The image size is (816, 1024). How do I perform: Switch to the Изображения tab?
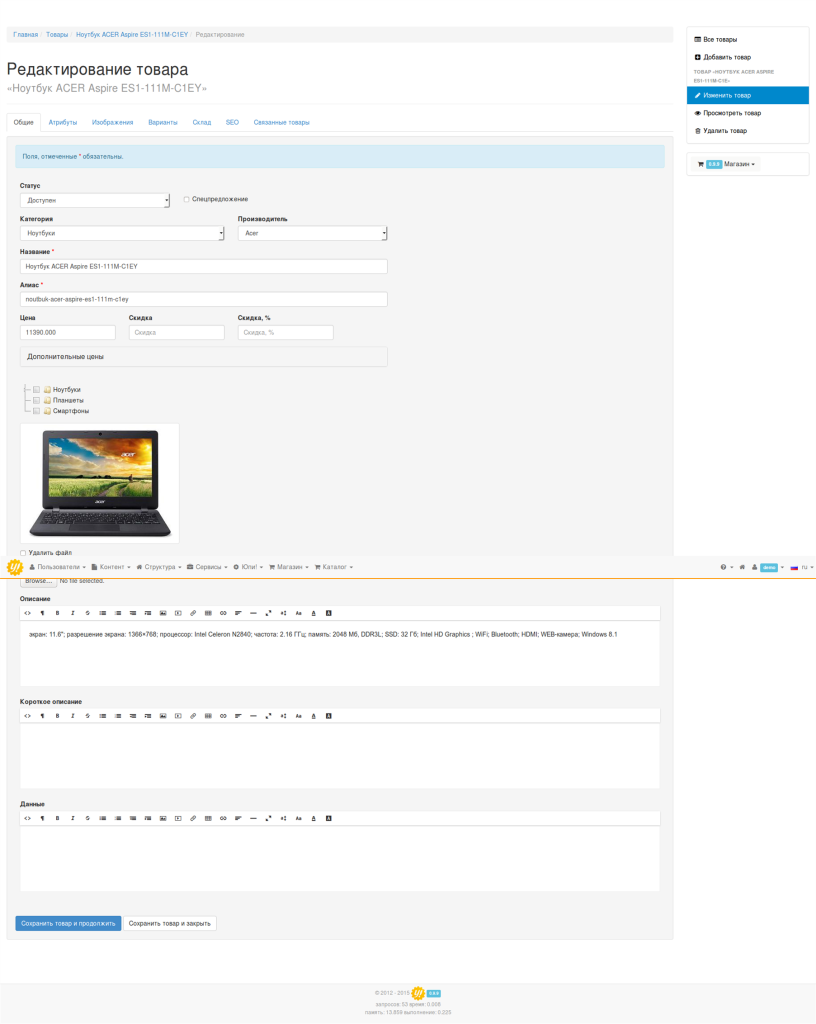(112, 122)
